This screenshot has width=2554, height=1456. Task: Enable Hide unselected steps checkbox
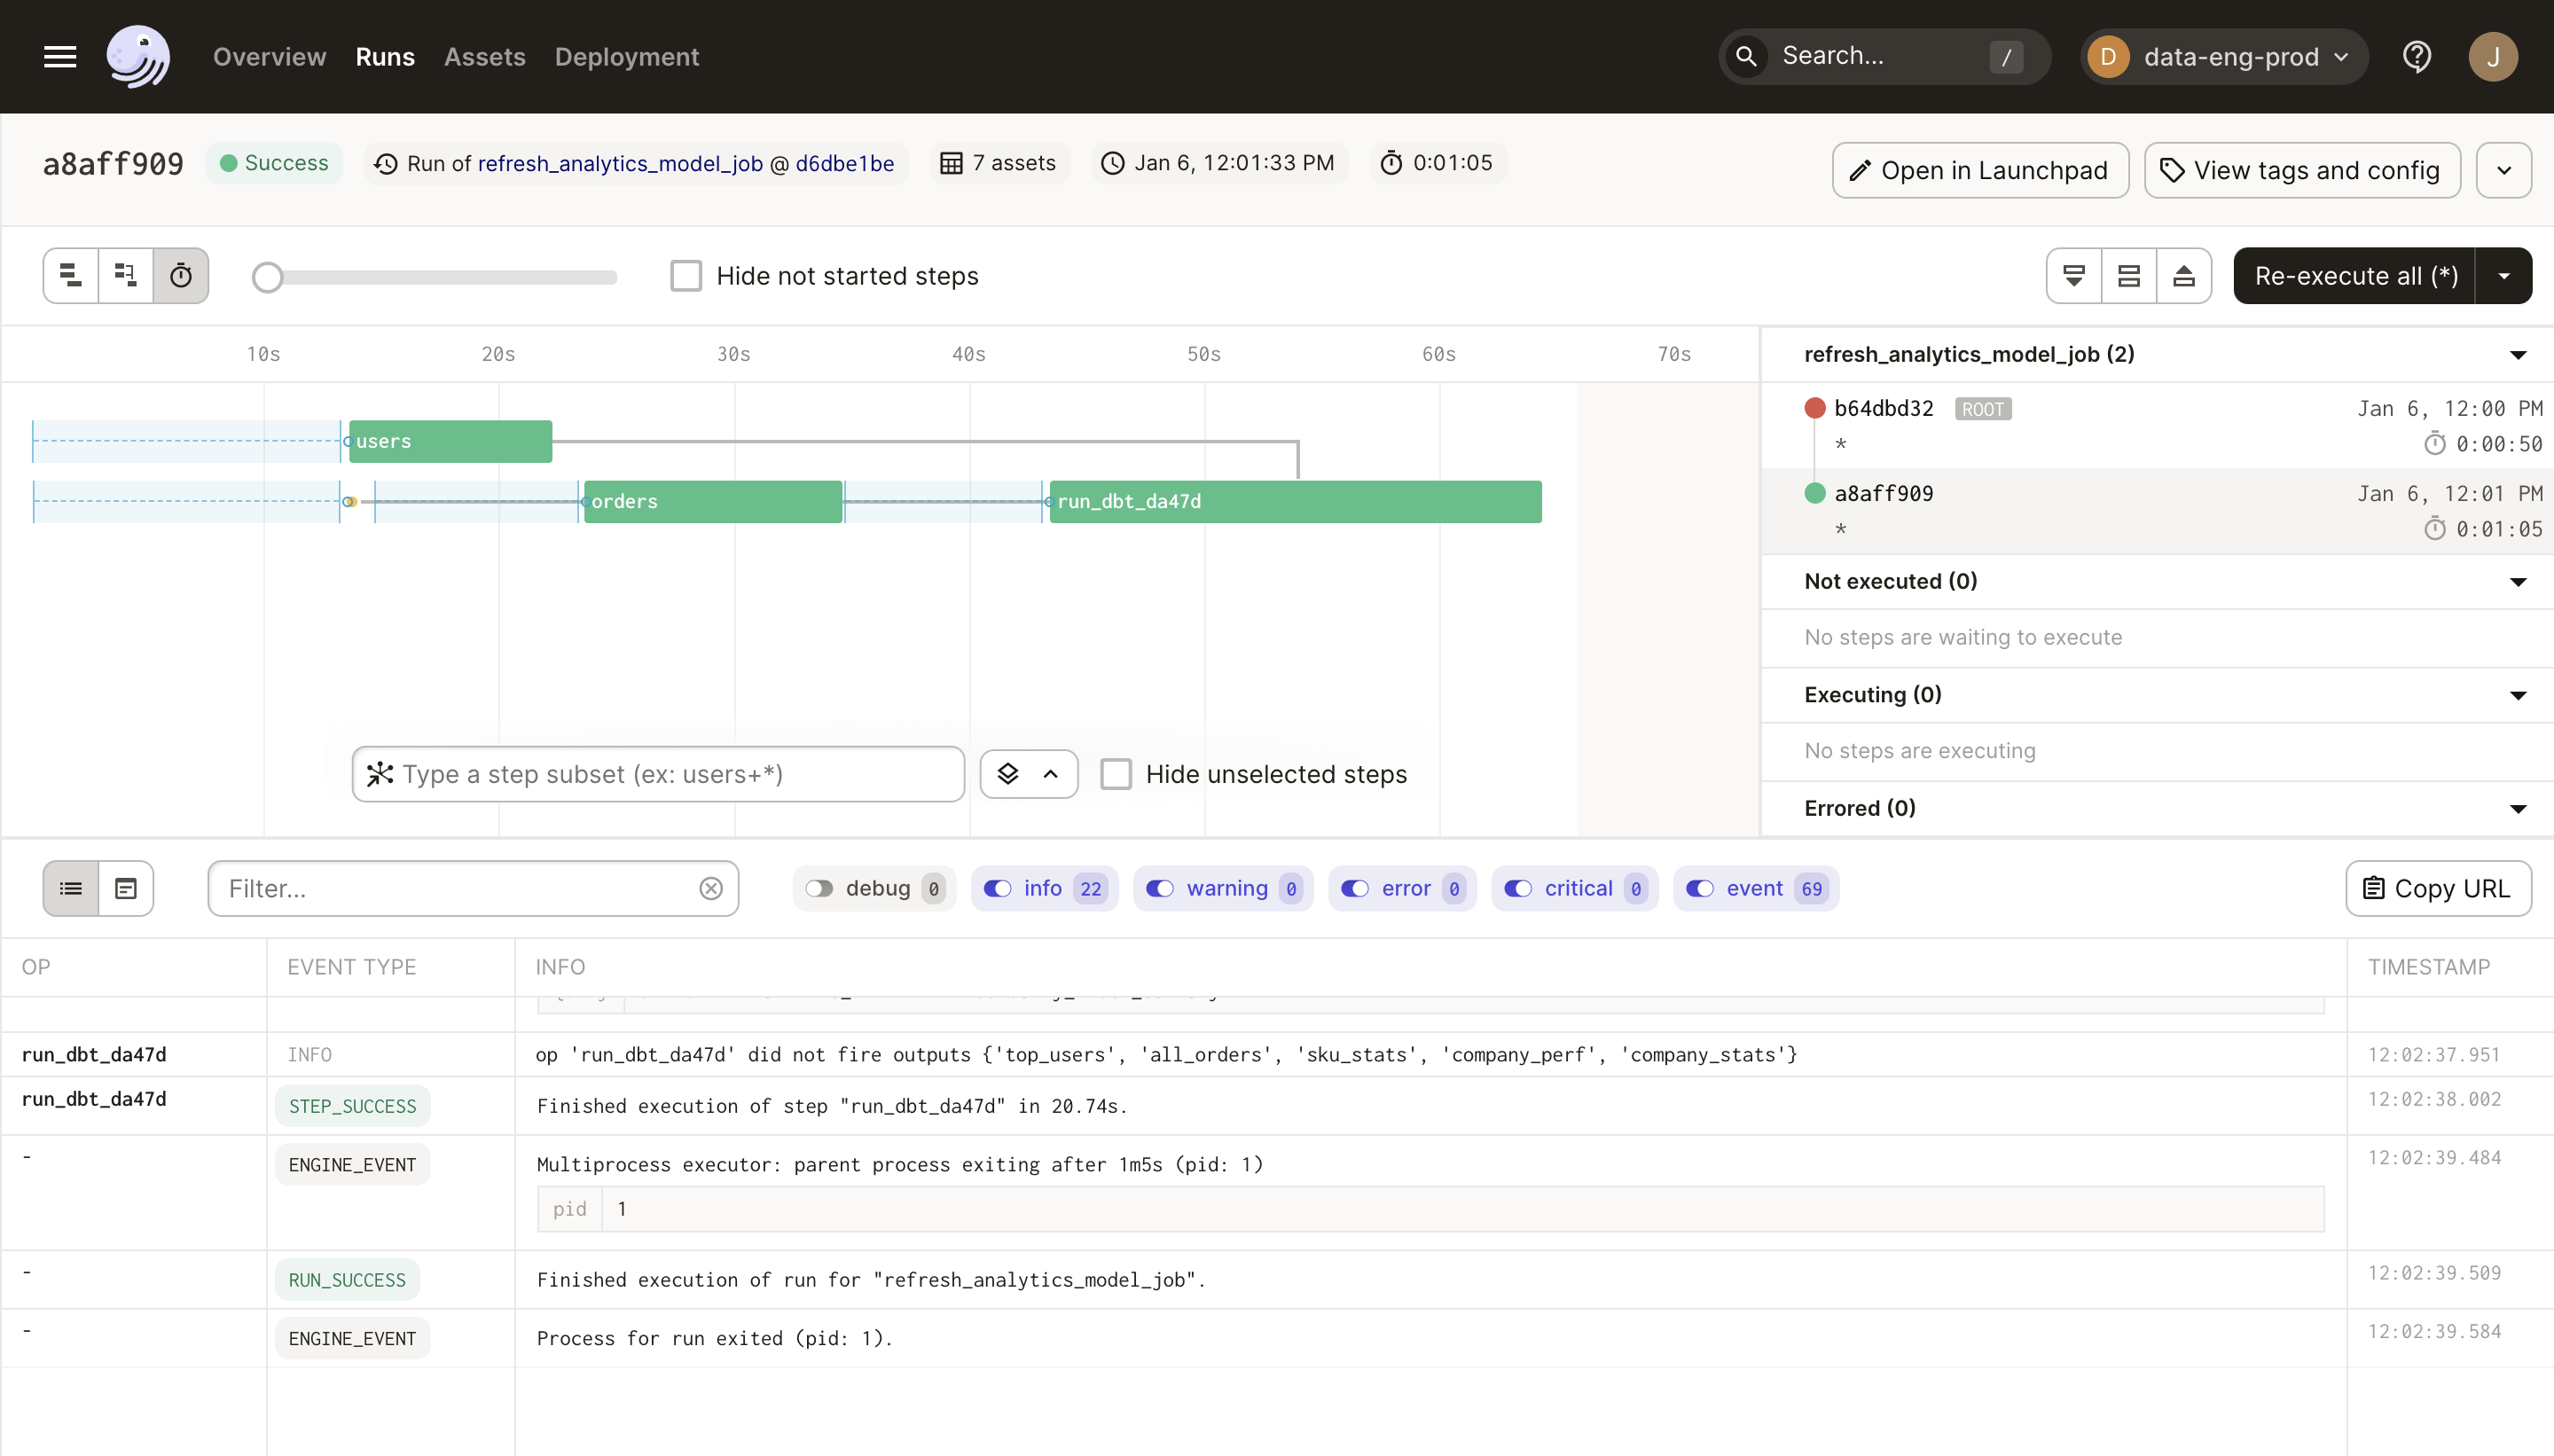coord(1116,774)
